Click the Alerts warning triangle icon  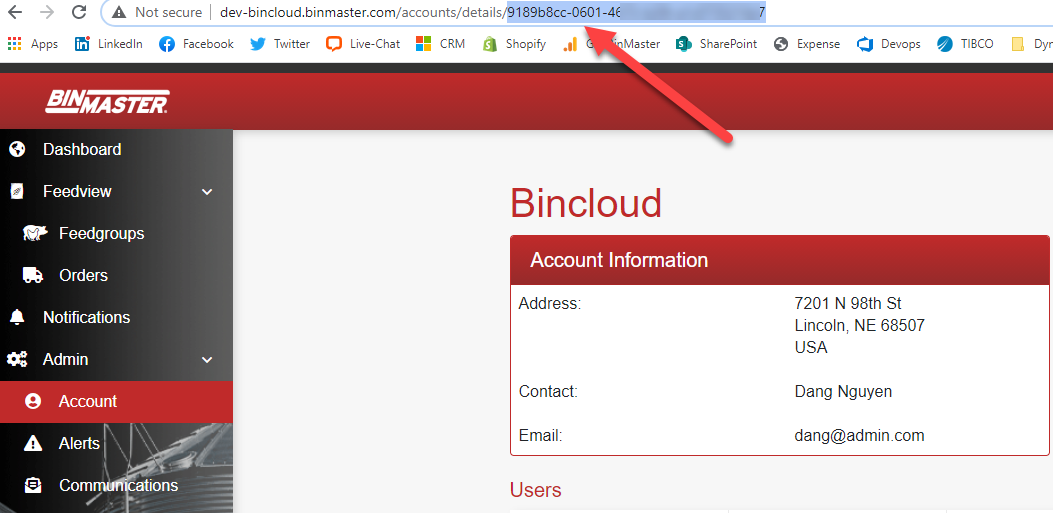tap(32, 443)
